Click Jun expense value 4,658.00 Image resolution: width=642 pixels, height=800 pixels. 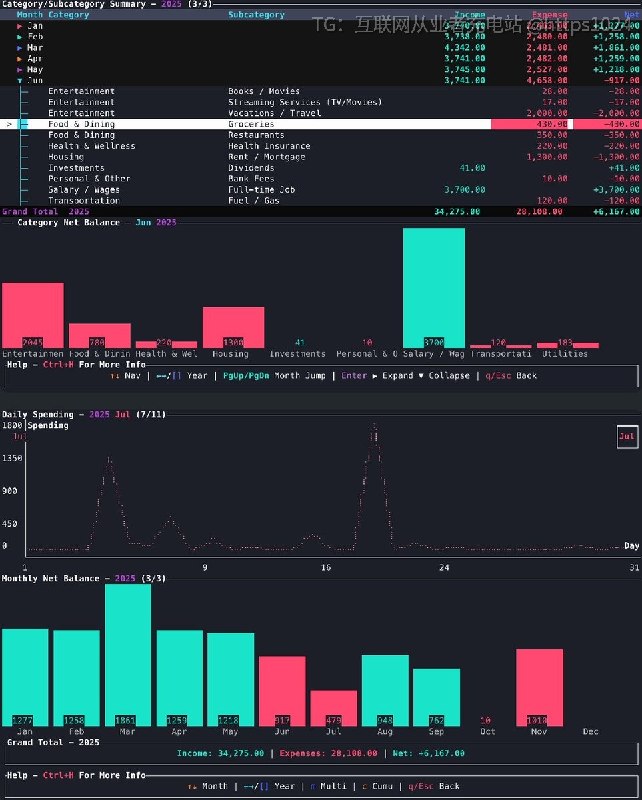(x=547, y=81)
